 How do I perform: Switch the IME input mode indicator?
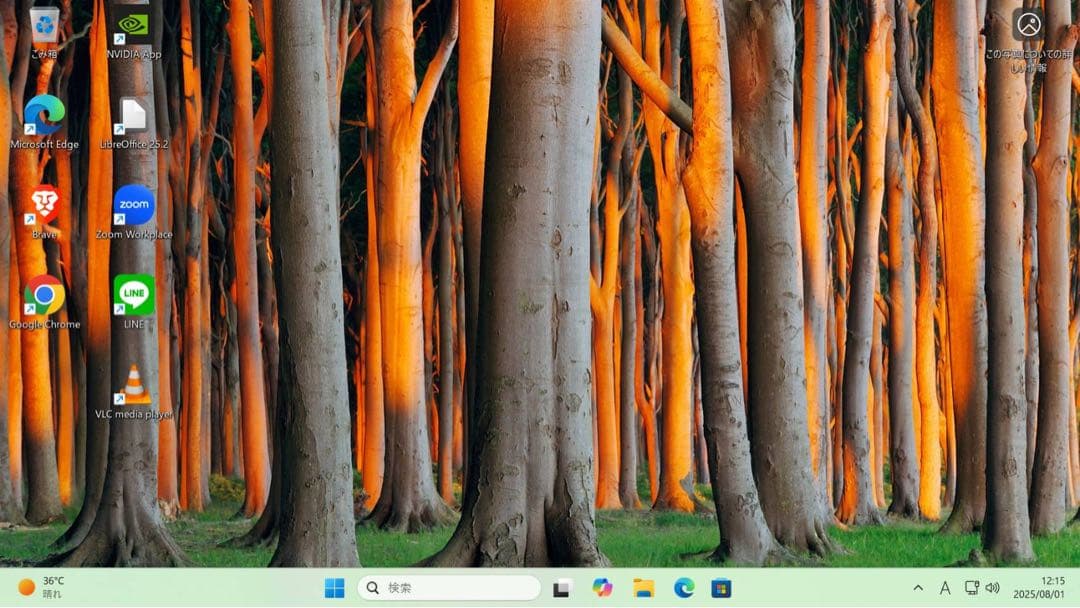pyautogui.click(x=946, y=589)
